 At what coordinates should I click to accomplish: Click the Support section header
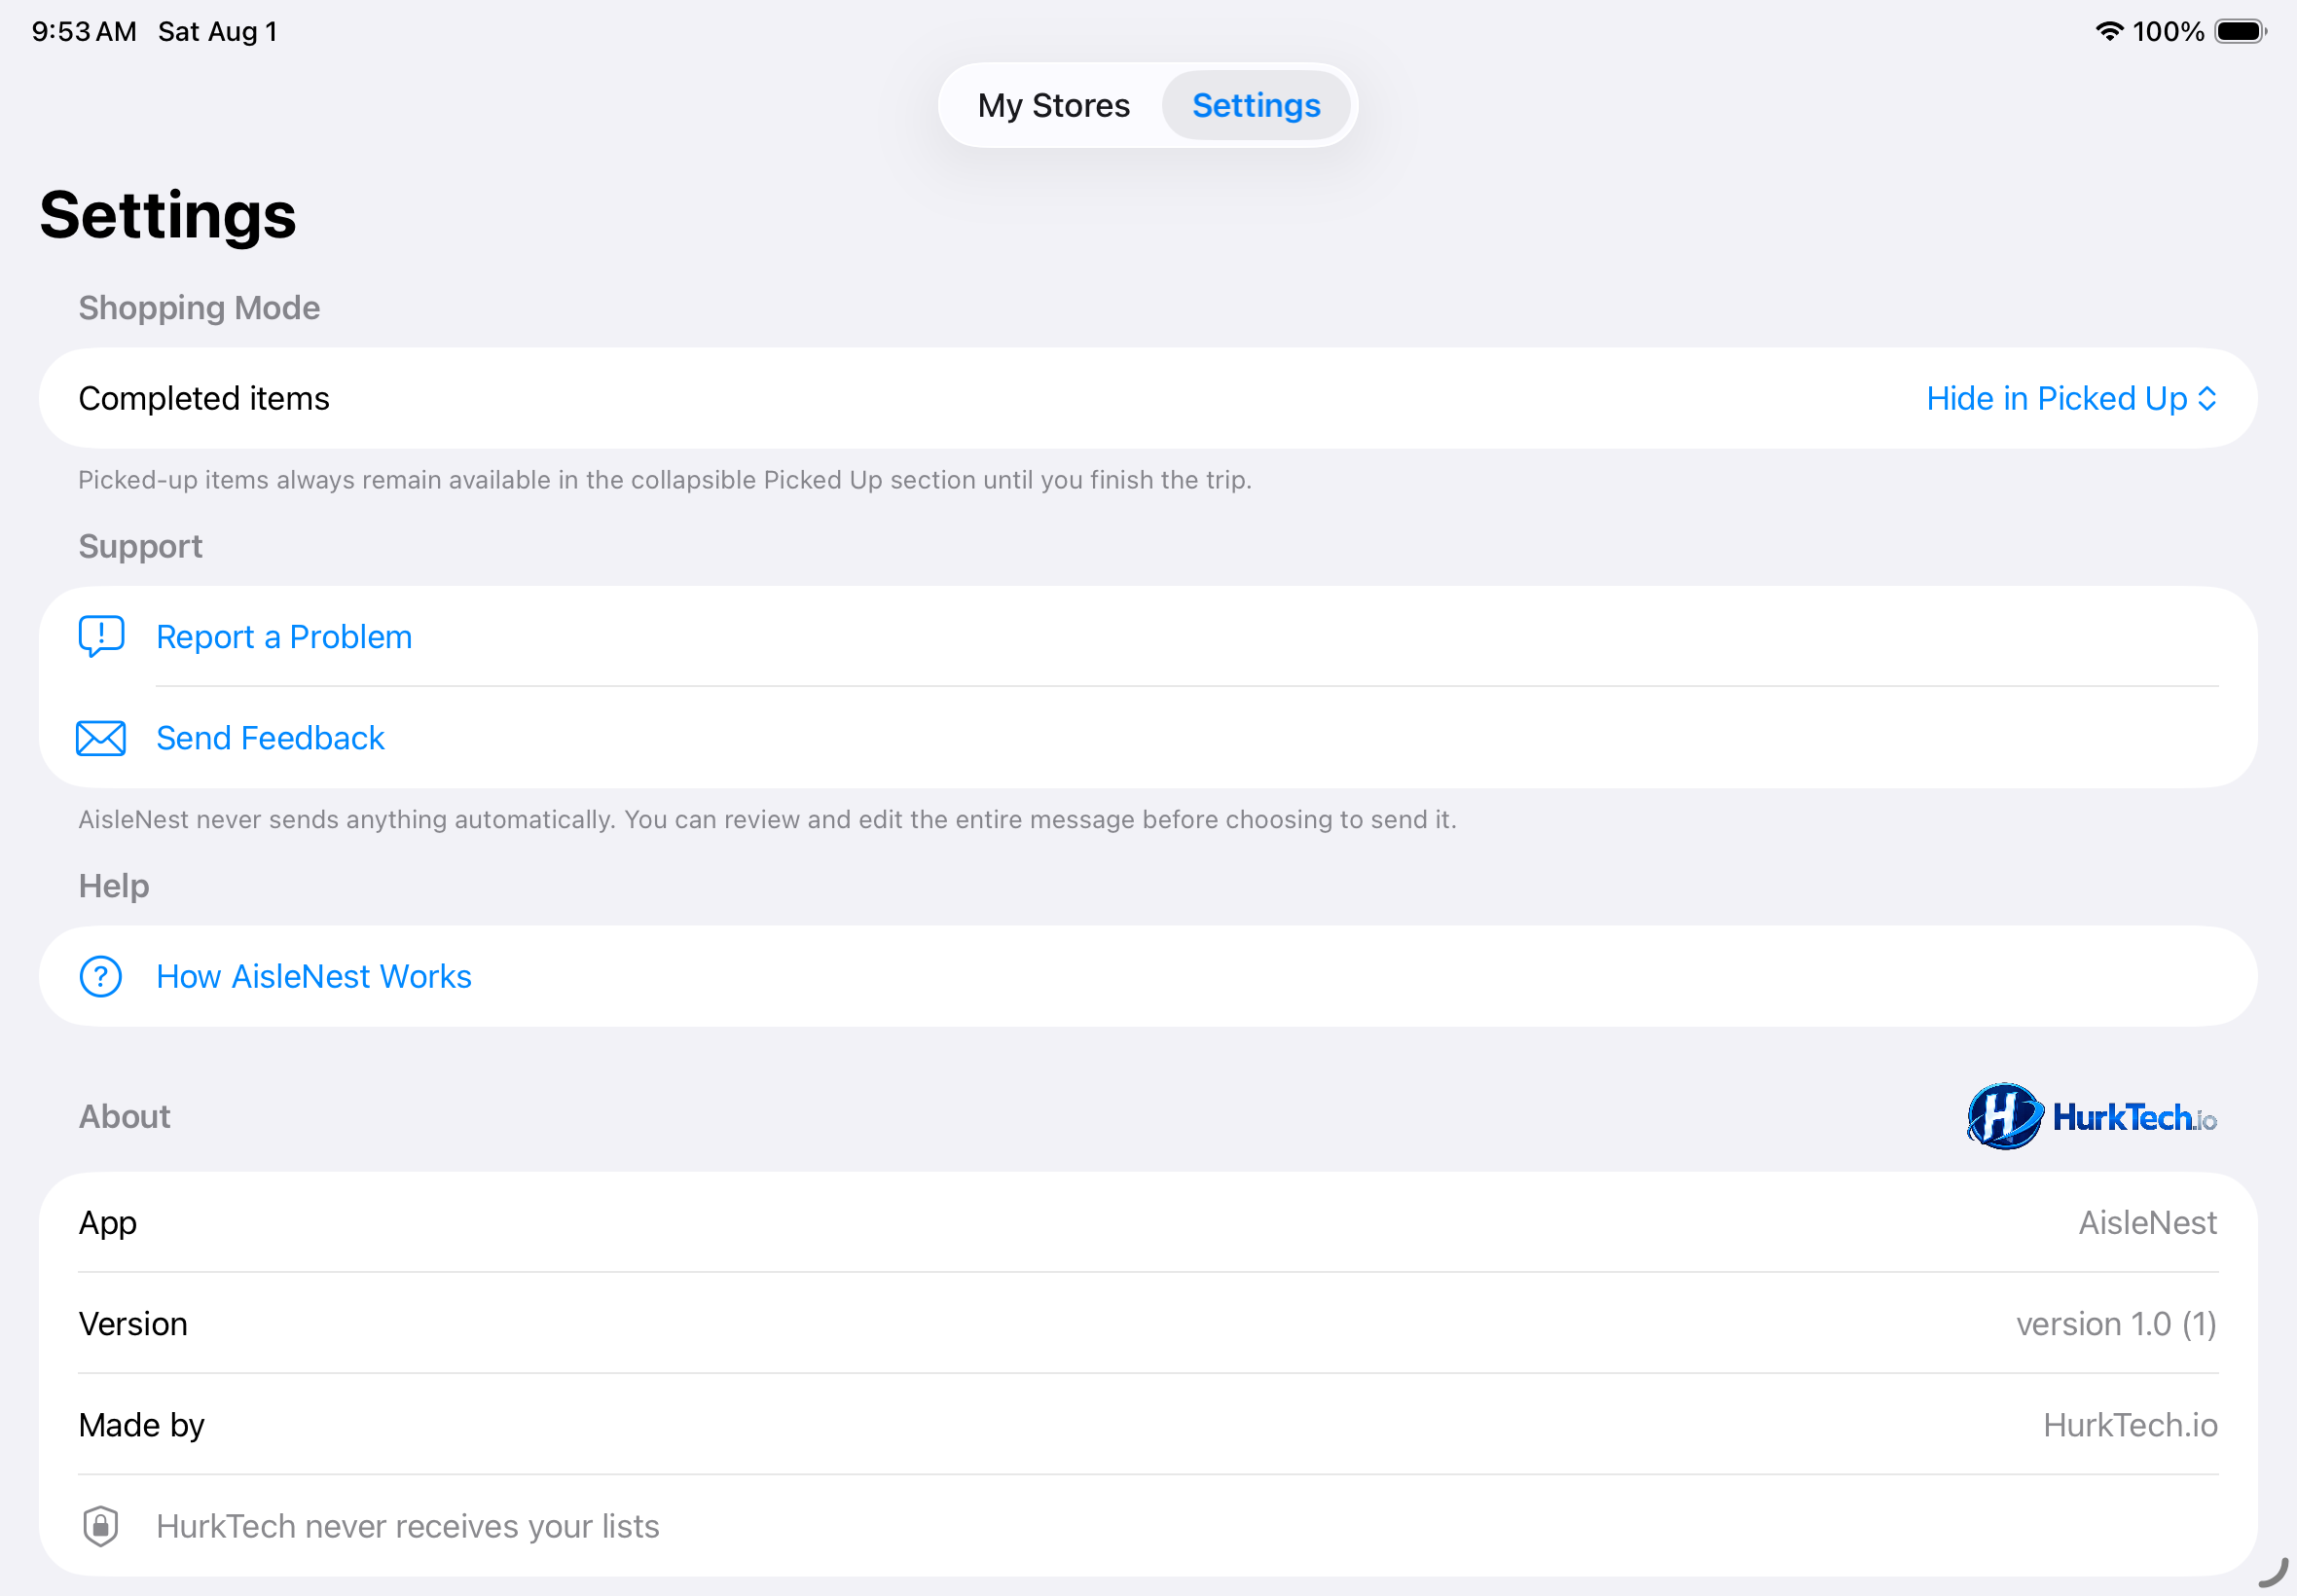point(140,546)
